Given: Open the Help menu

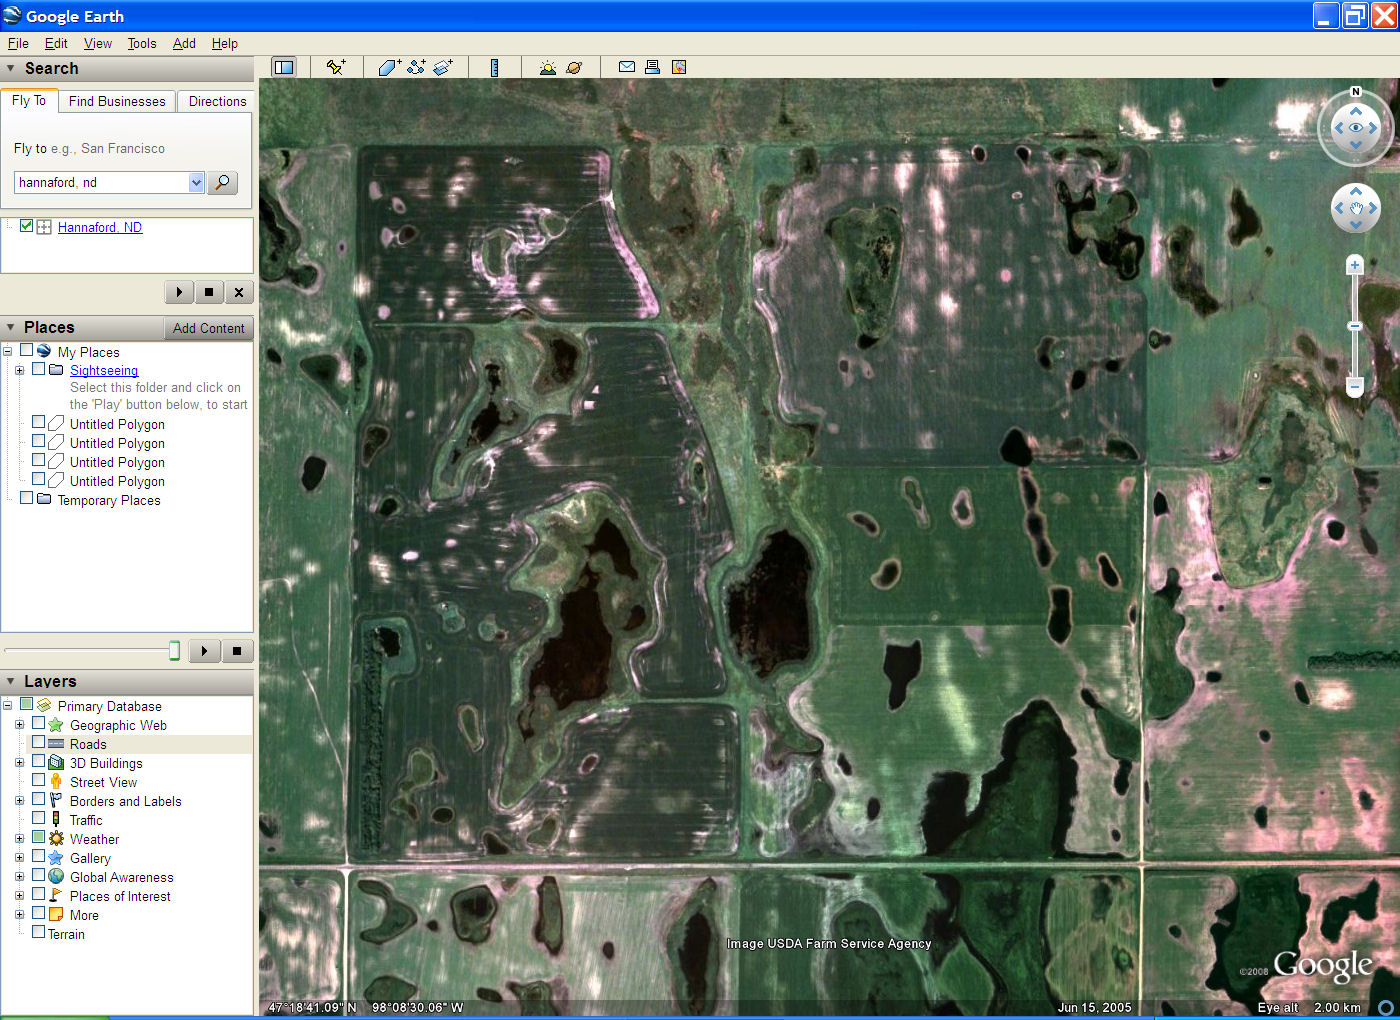Looking at the screenshot, I should [225, 43].
